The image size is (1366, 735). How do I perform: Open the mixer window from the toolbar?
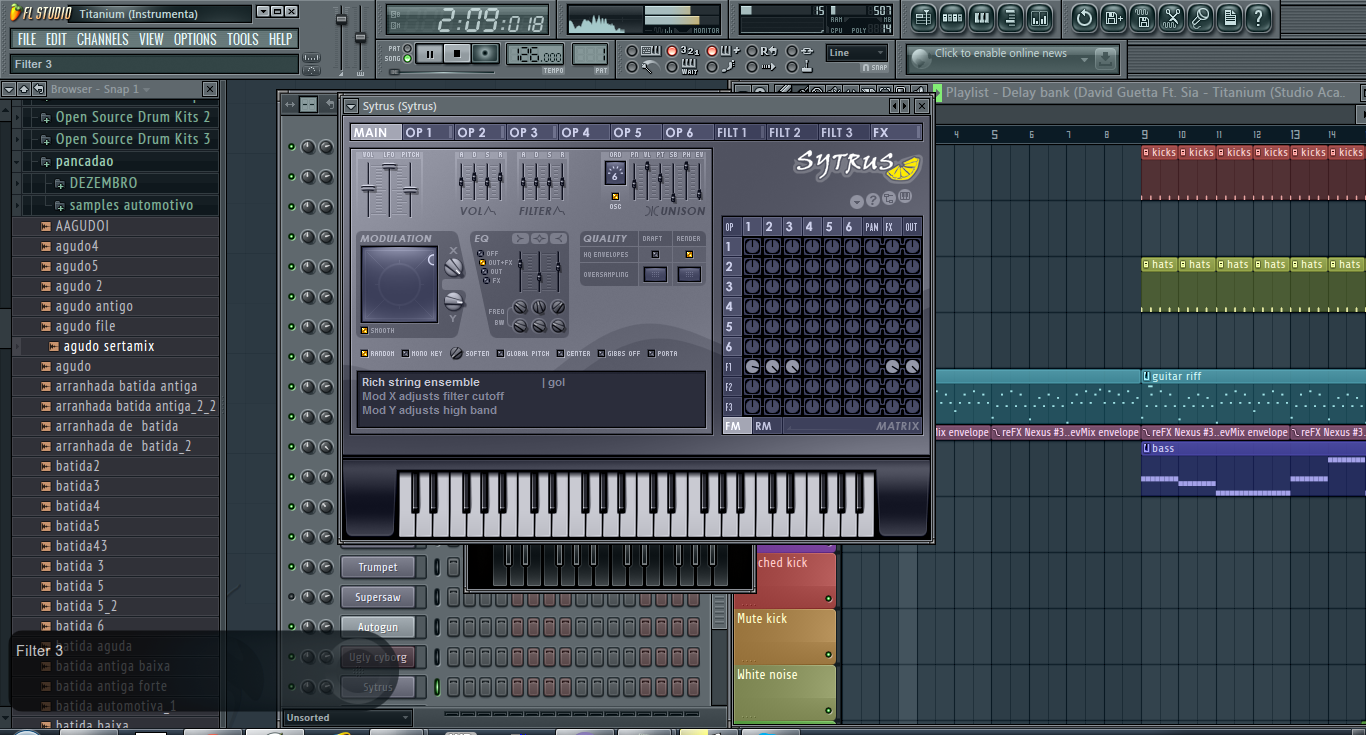point(1040,17)
